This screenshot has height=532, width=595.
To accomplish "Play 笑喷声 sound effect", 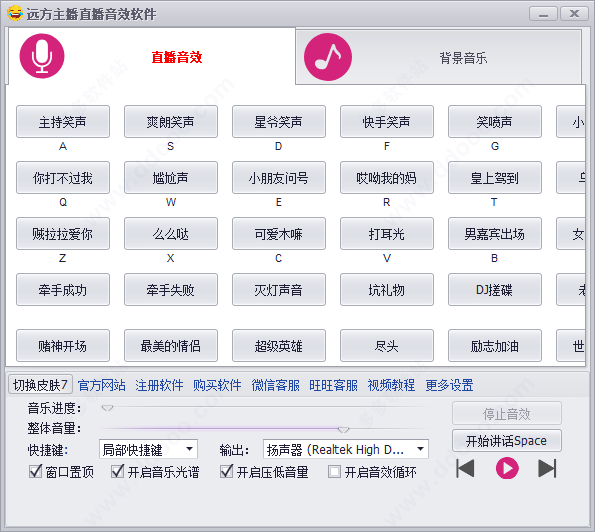I will click(495, 122).
